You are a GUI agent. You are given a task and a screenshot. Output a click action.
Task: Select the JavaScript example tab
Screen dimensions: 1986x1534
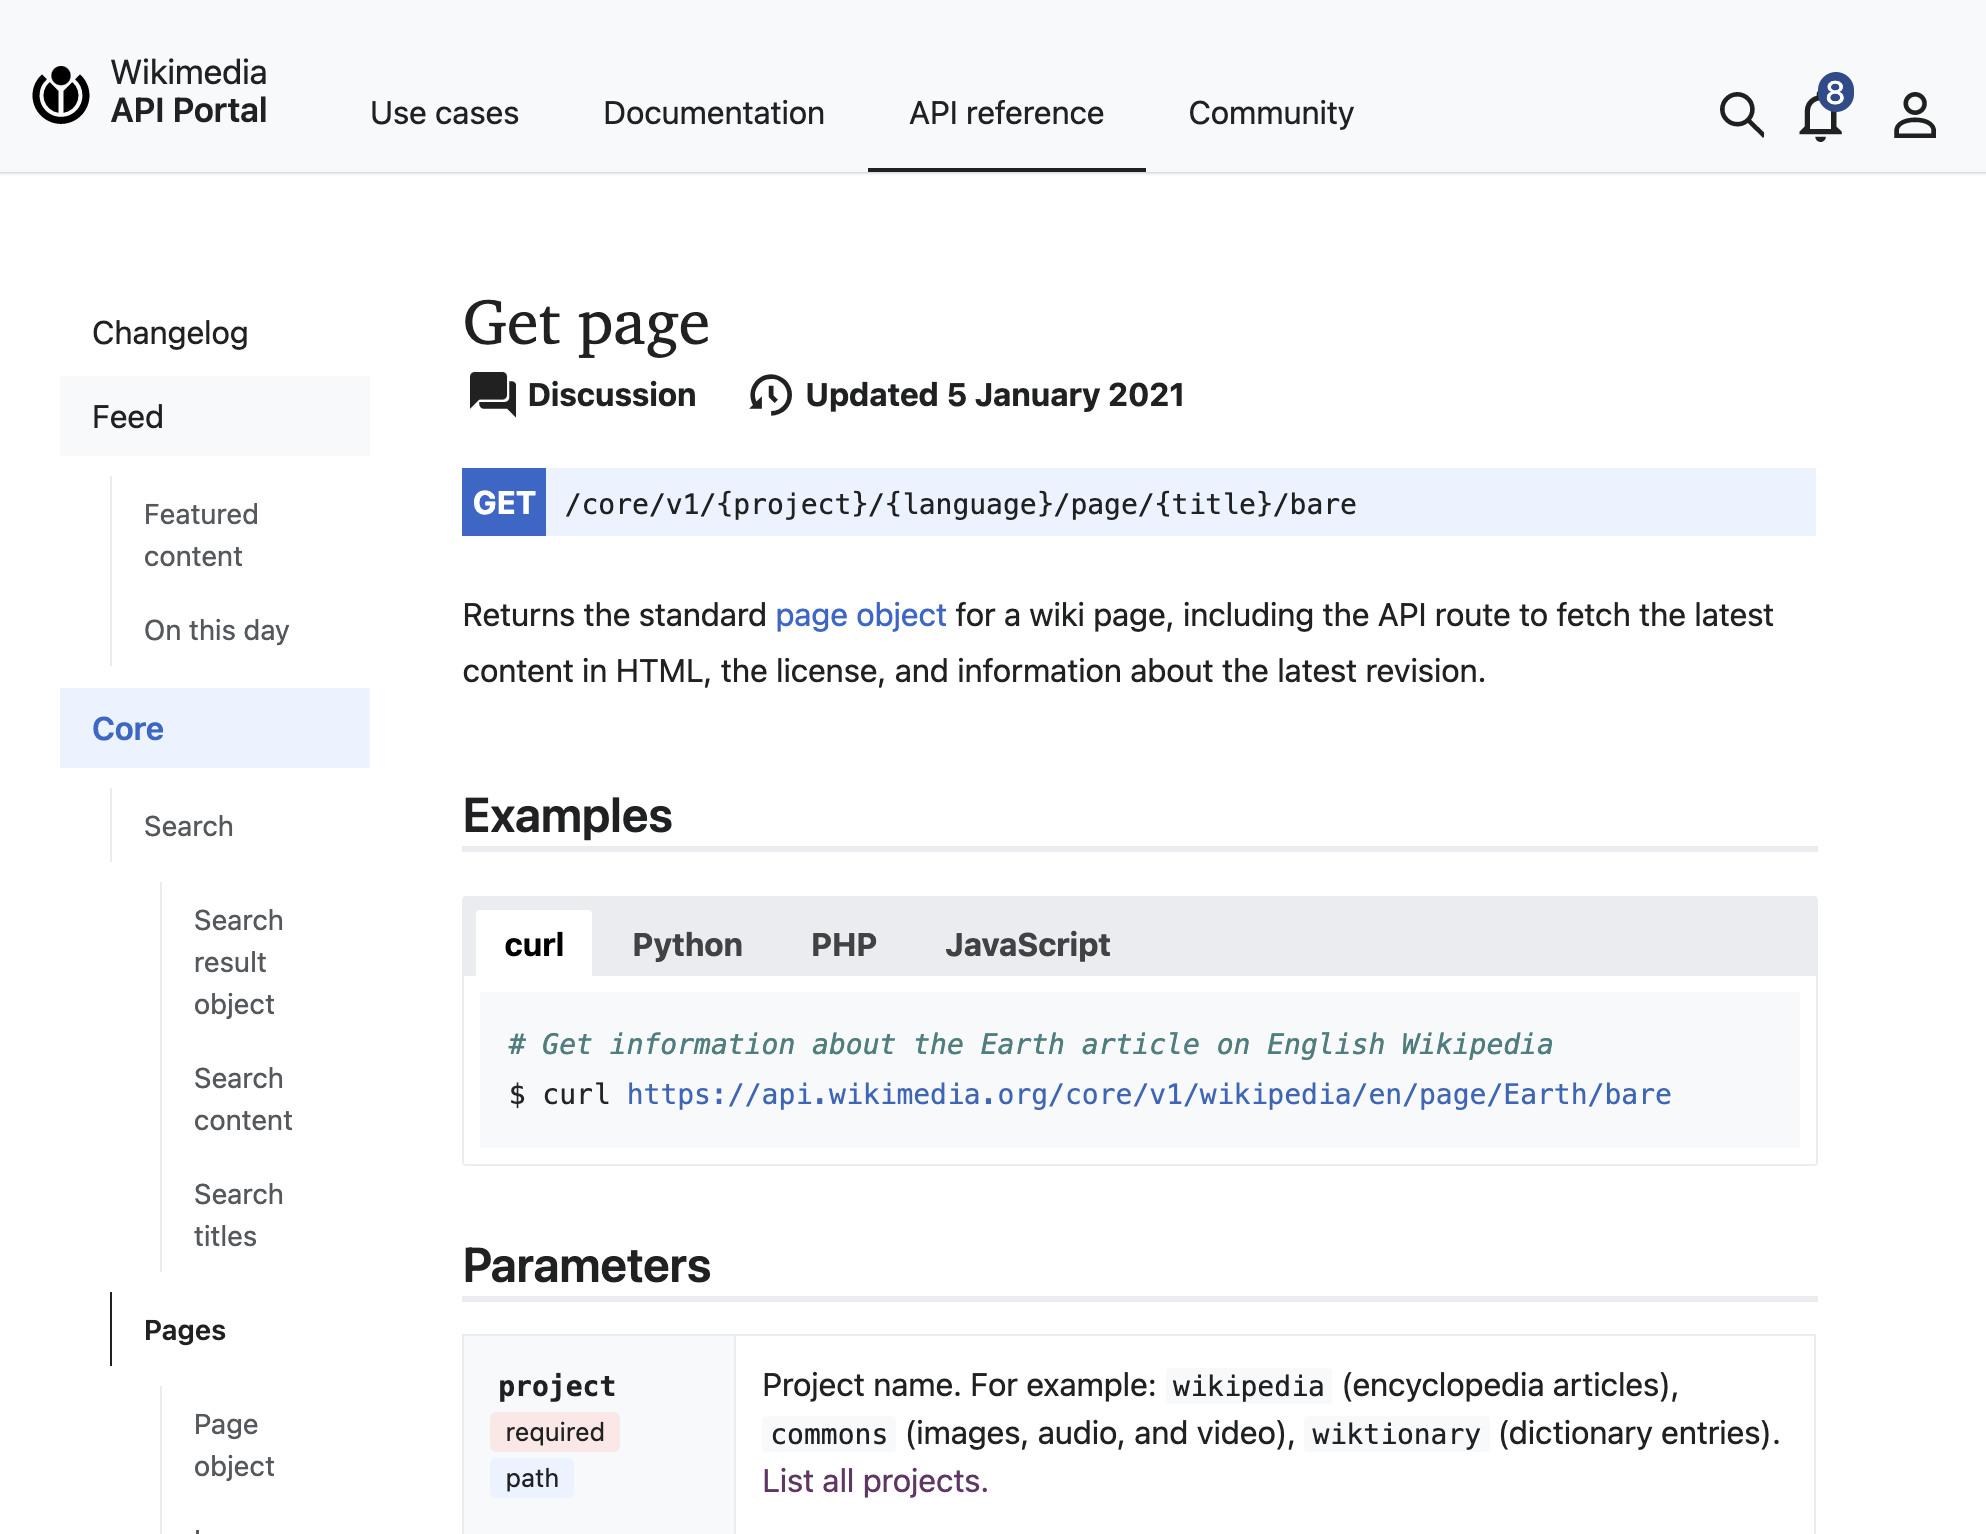click(x=1027, y=944)
